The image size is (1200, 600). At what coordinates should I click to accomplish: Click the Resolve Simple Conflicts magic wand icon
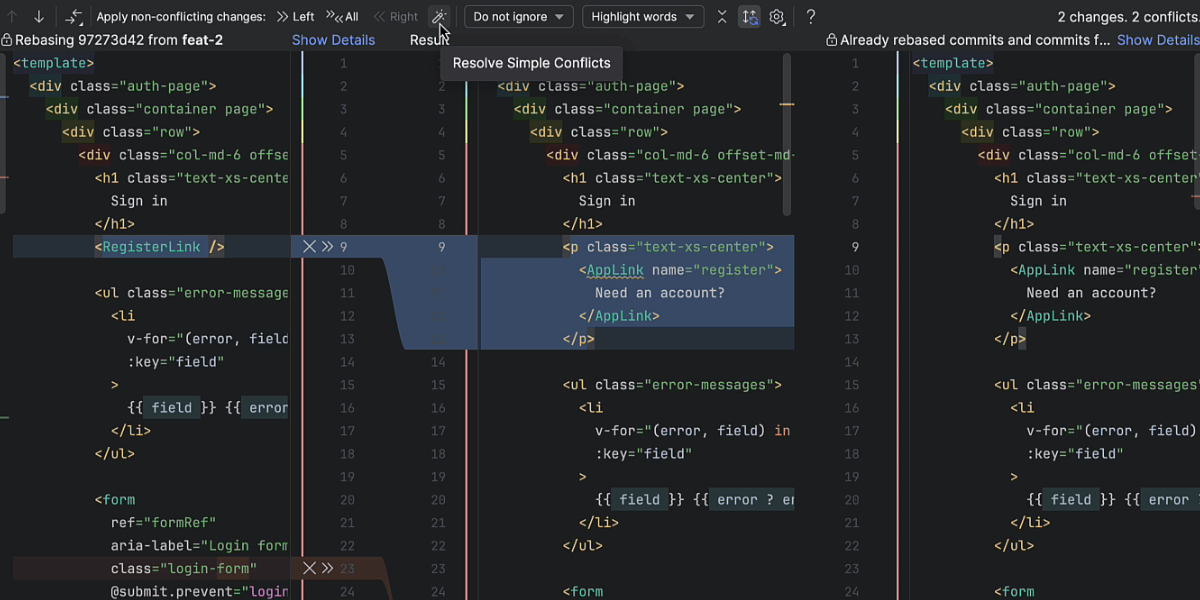pyautogui.click(x=439, y=16)
